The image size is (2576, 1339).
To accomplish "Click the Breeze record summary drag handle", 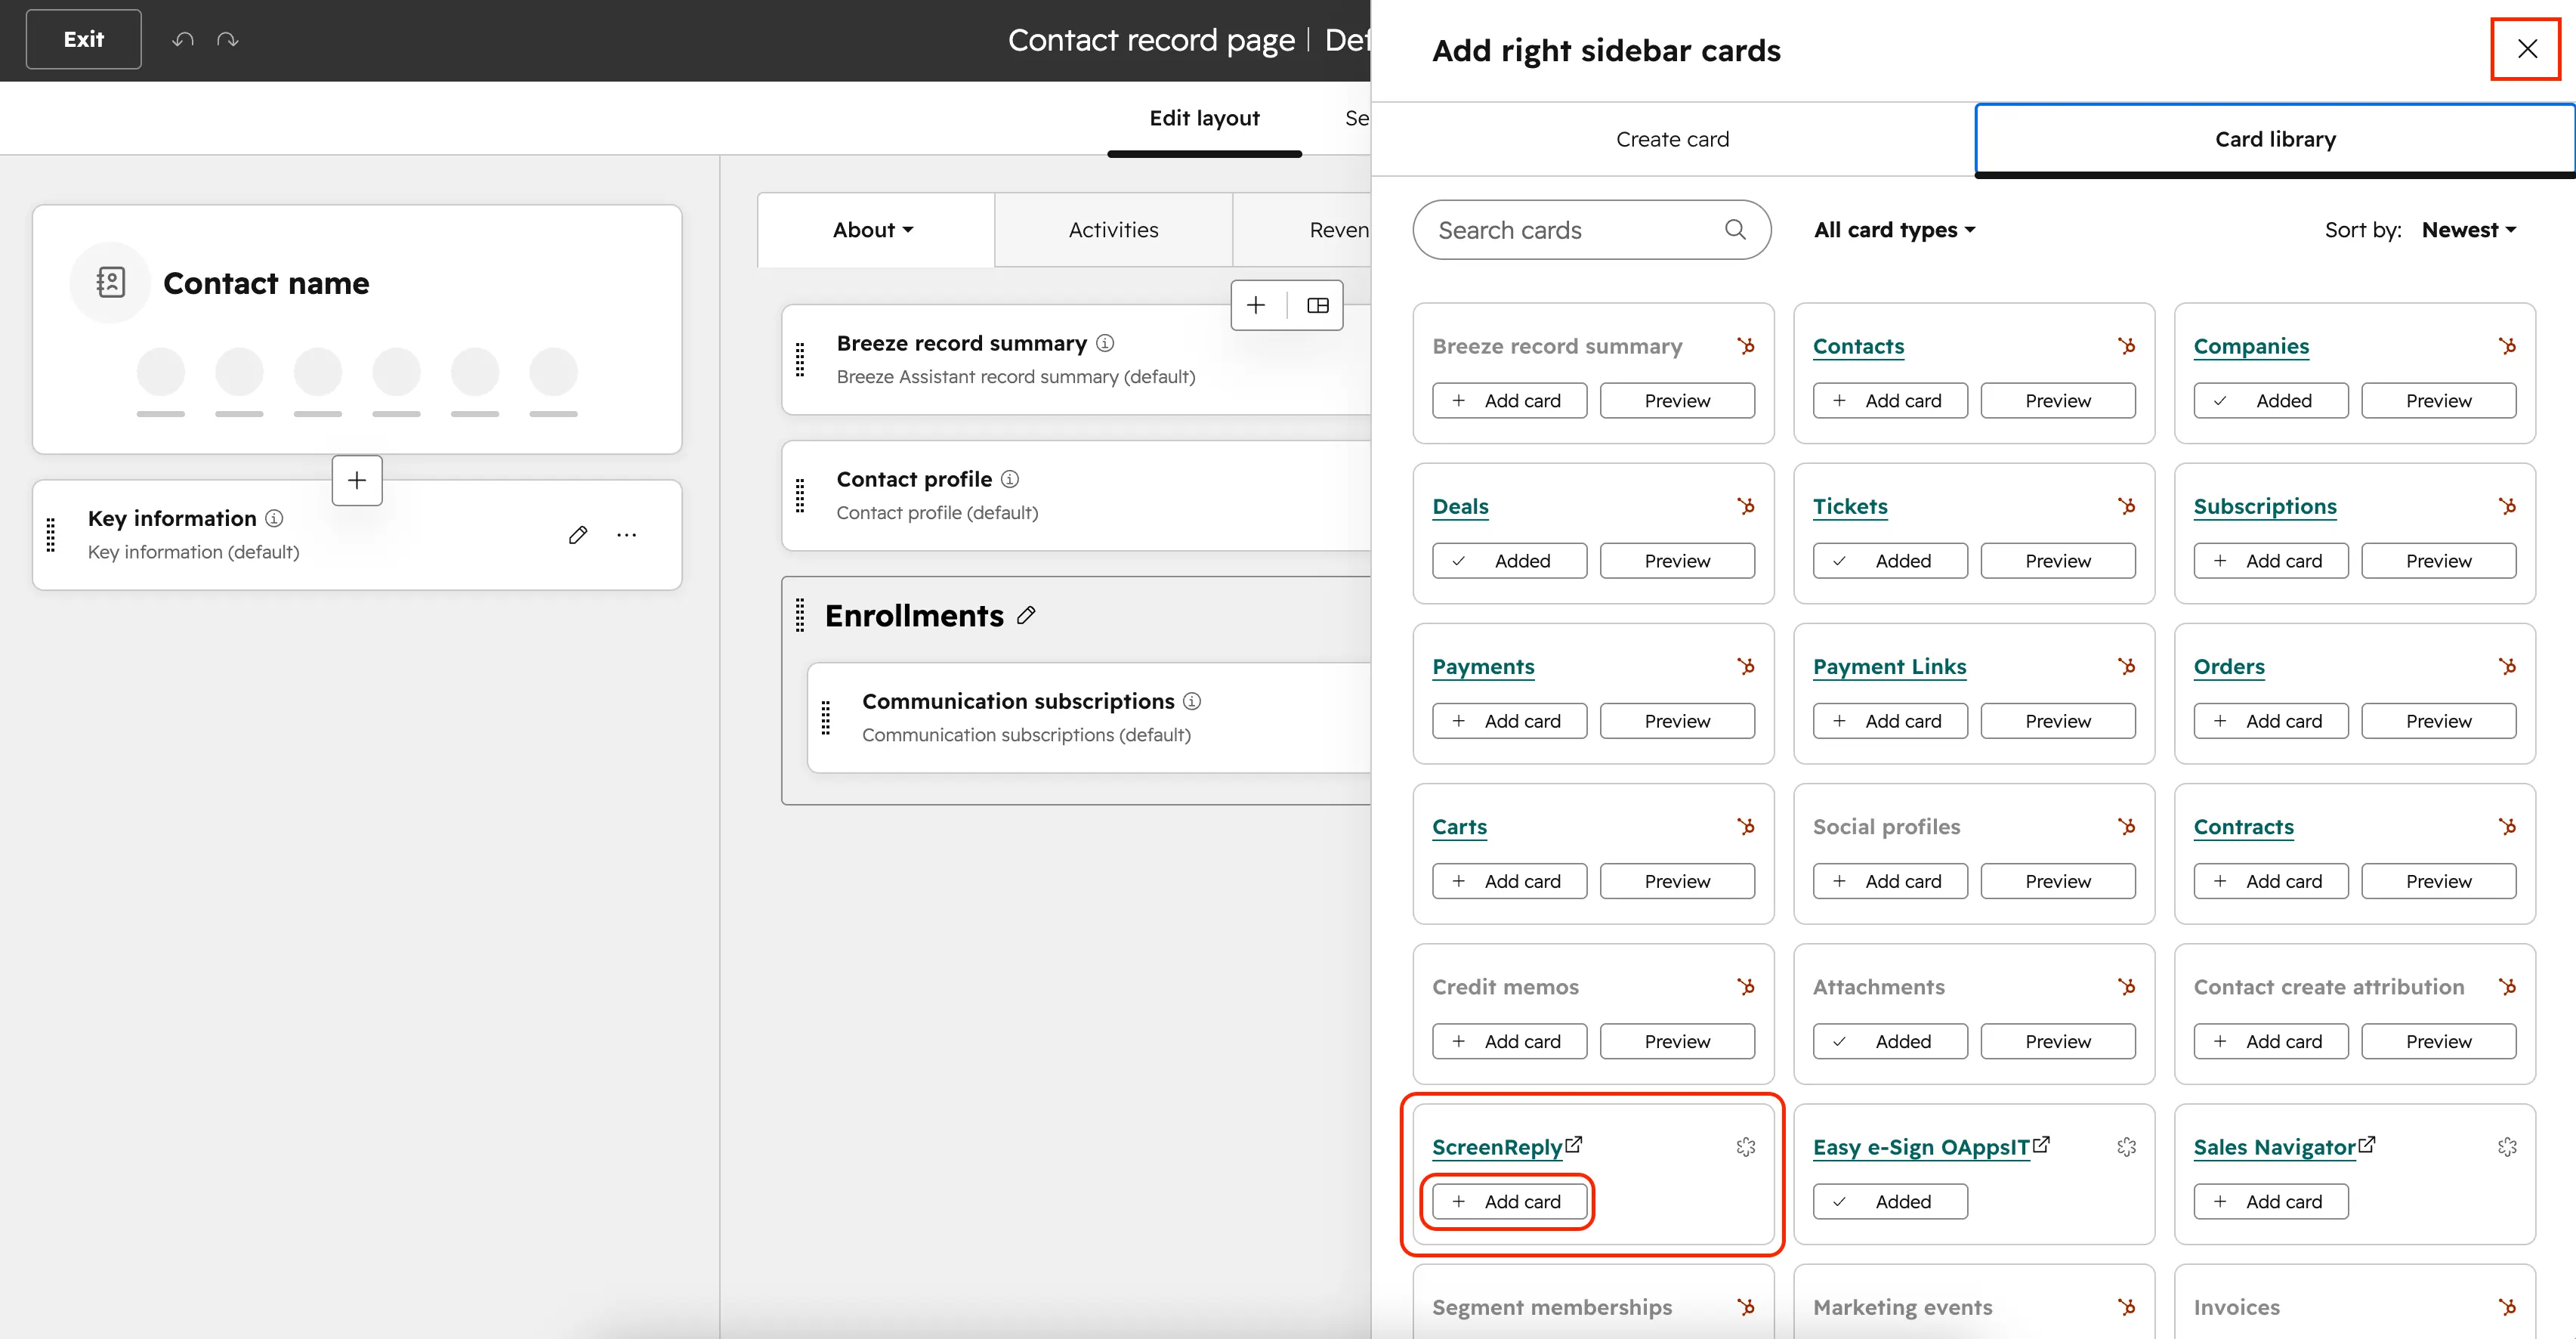I will (x=800, y=360).
